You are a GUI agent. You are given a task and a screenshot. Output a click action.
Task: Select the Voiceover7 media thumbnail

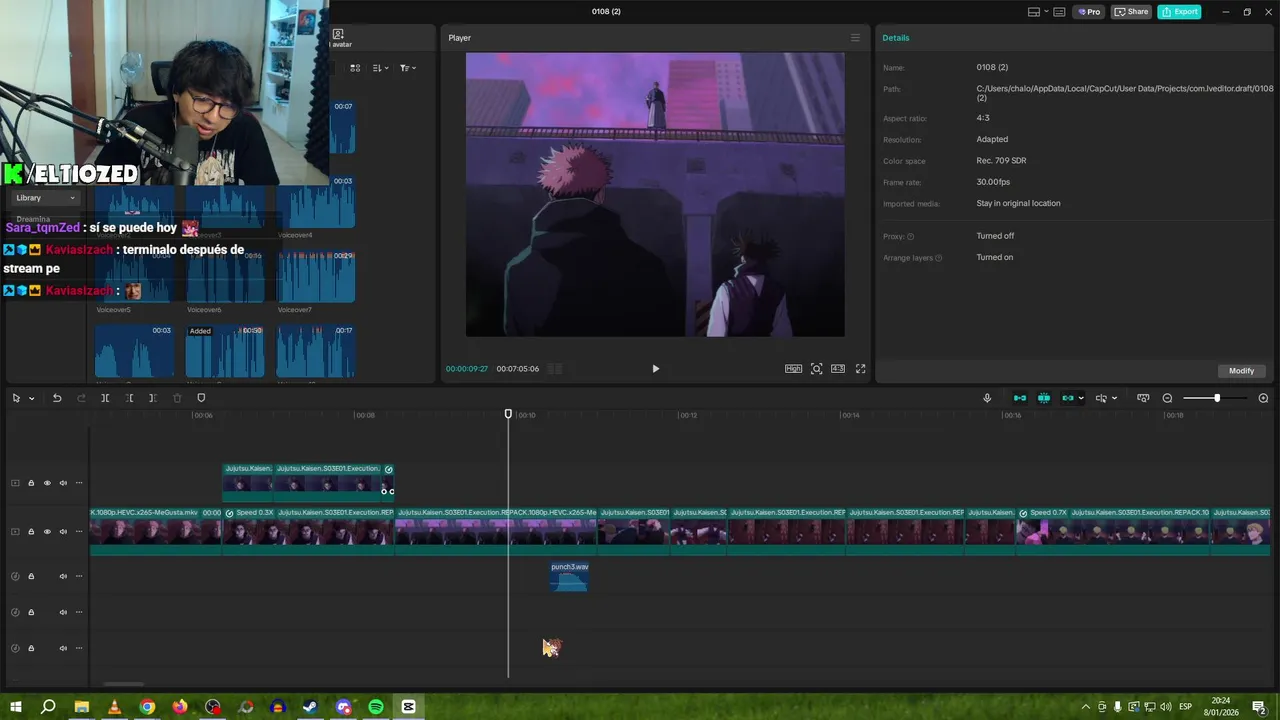[x=315, y=276]
